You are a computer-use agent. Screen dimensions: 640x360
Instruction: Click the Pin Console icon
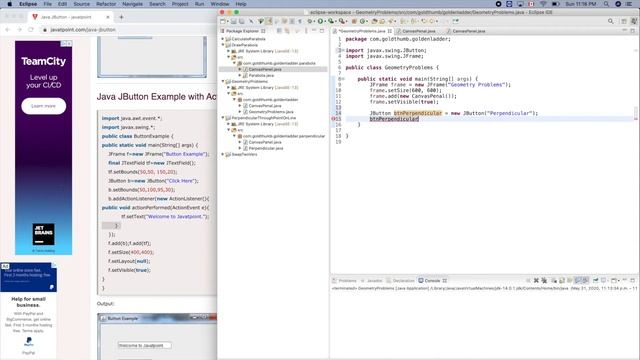click(x=596, y=280)
